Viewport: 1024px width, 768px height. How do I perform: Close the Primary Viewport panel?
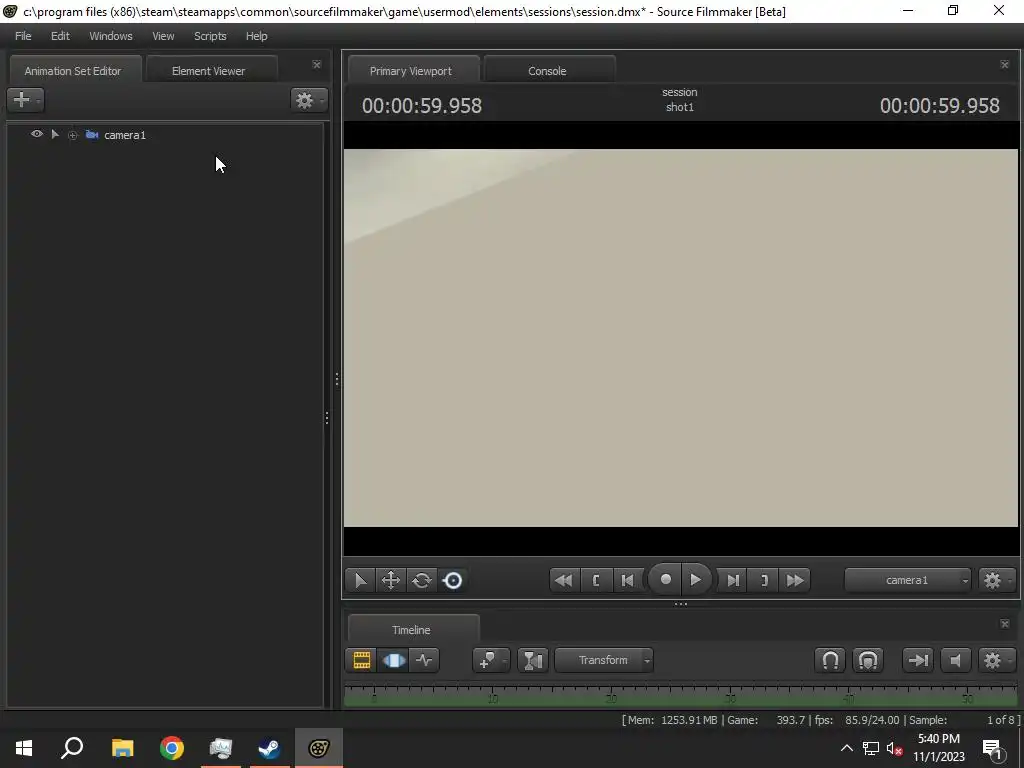click(x=1004, y=64)
